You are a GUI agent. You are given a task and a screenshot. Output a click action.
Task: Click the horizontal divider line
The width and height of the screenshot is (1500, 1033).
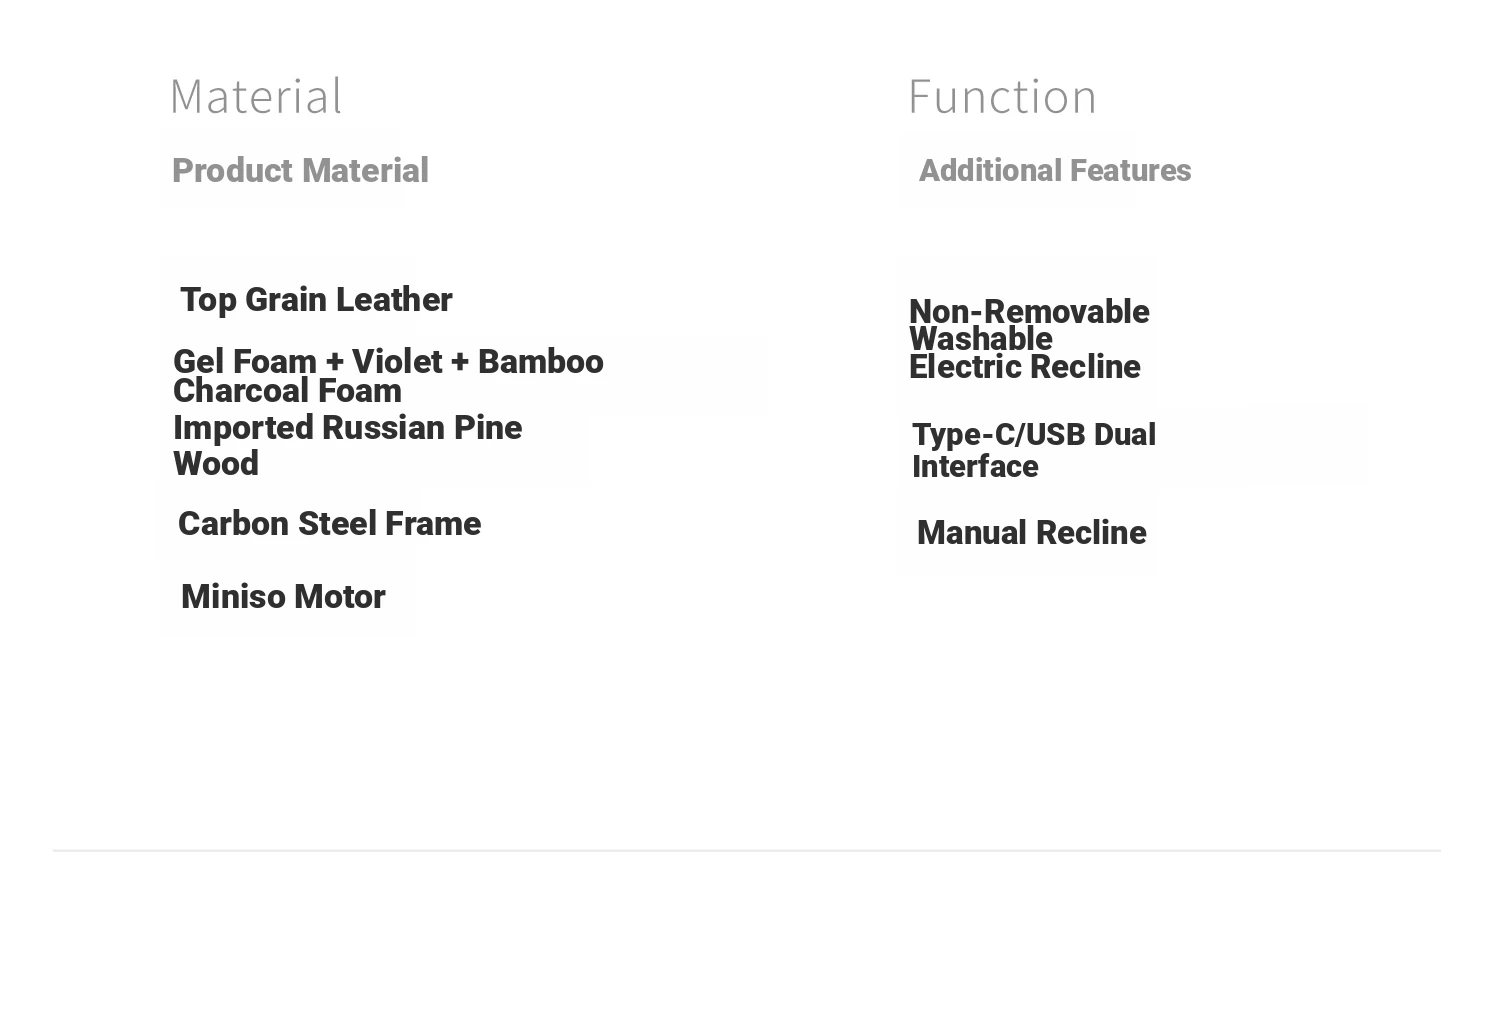[747, 850]
